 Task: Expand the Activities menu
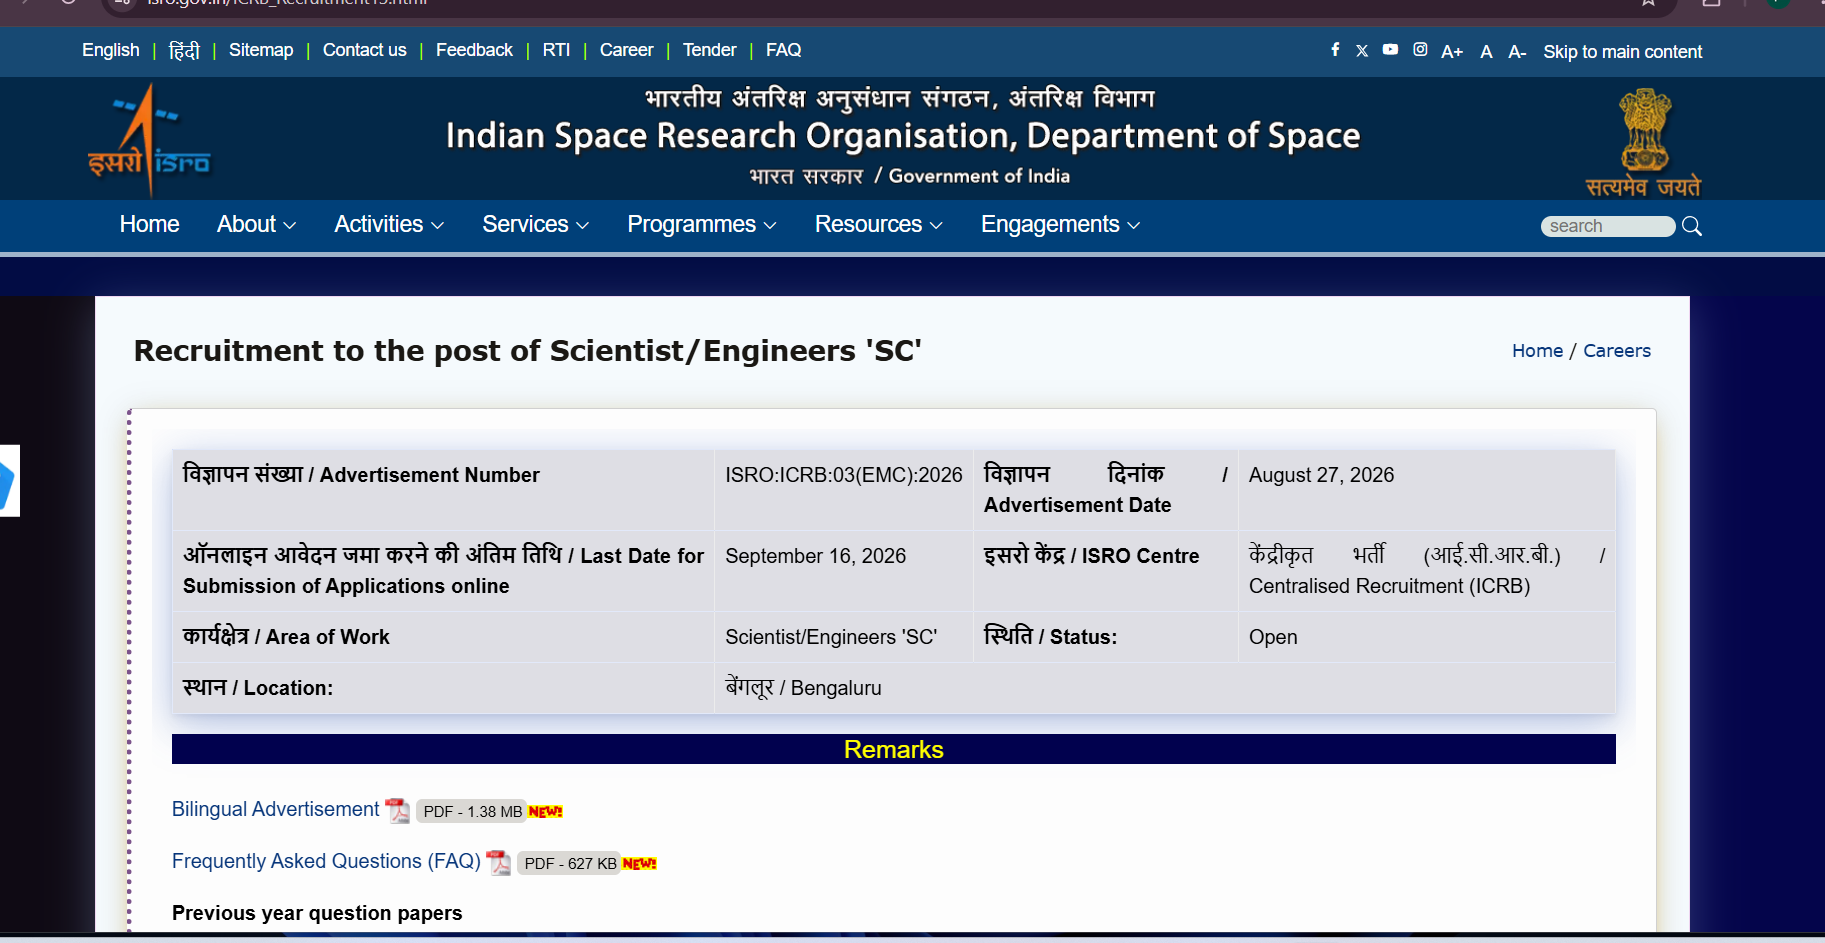coord(389,225)
